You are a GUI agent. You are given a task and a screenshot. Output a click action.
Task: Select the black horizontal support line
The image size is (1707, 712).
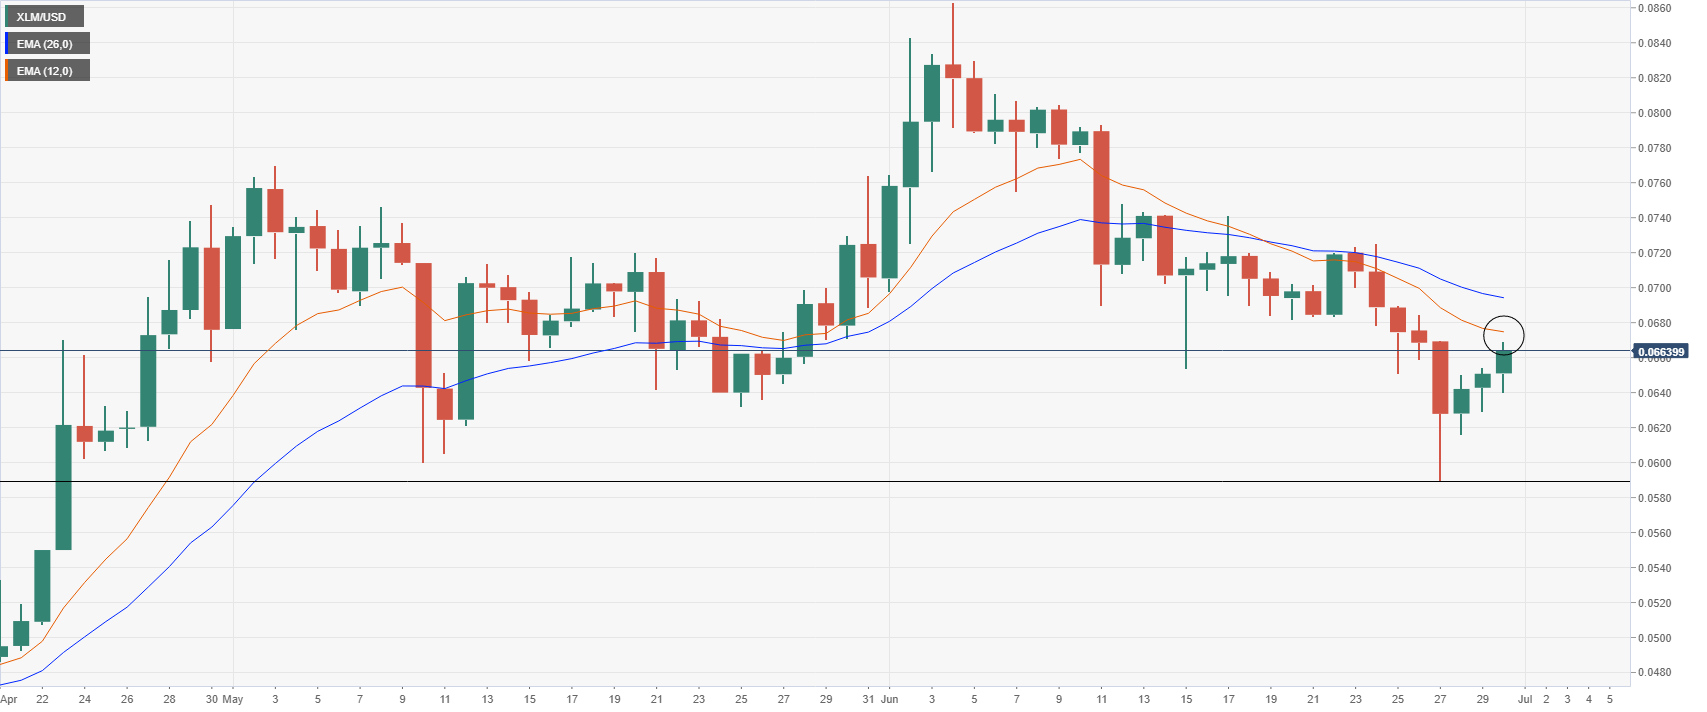click(x=815, y=482)
